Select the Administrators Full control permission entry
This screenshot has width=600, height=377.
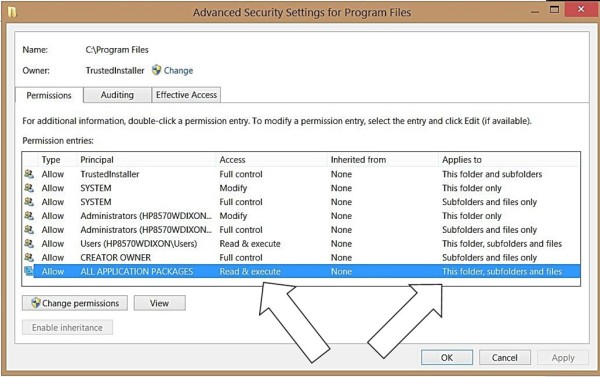(301, 230)
